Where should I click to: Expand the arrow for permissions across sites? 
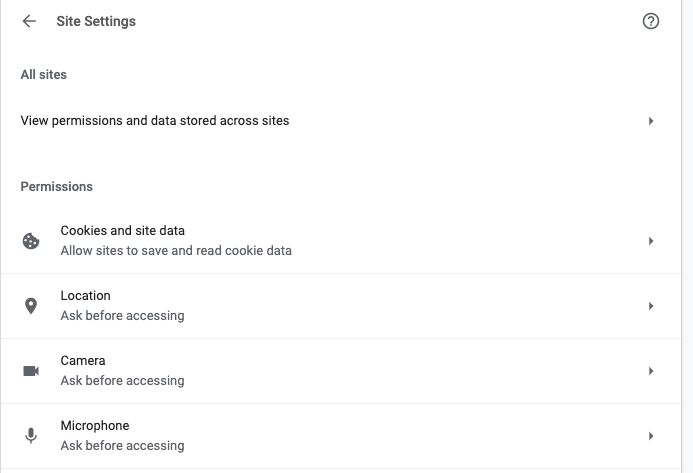click(651, 121)
